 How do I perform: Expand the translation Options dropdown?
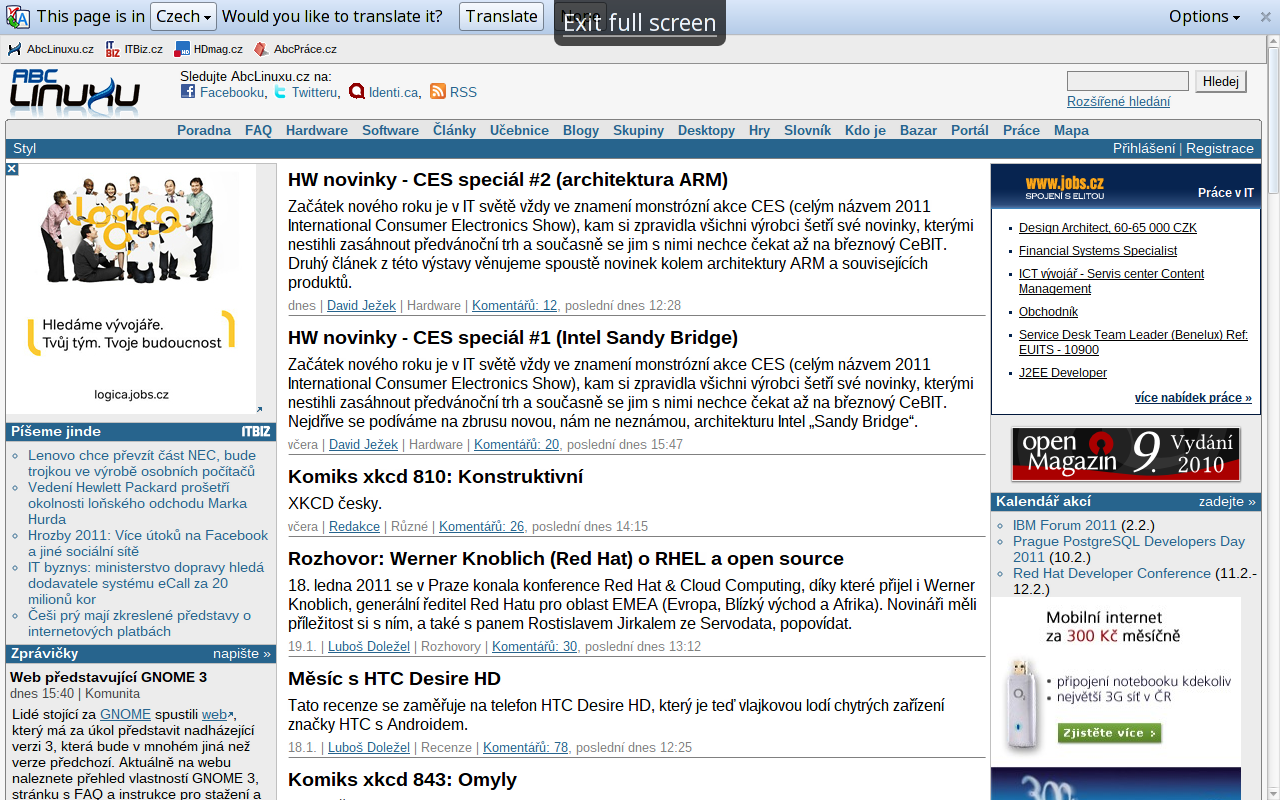[1204, 17]
